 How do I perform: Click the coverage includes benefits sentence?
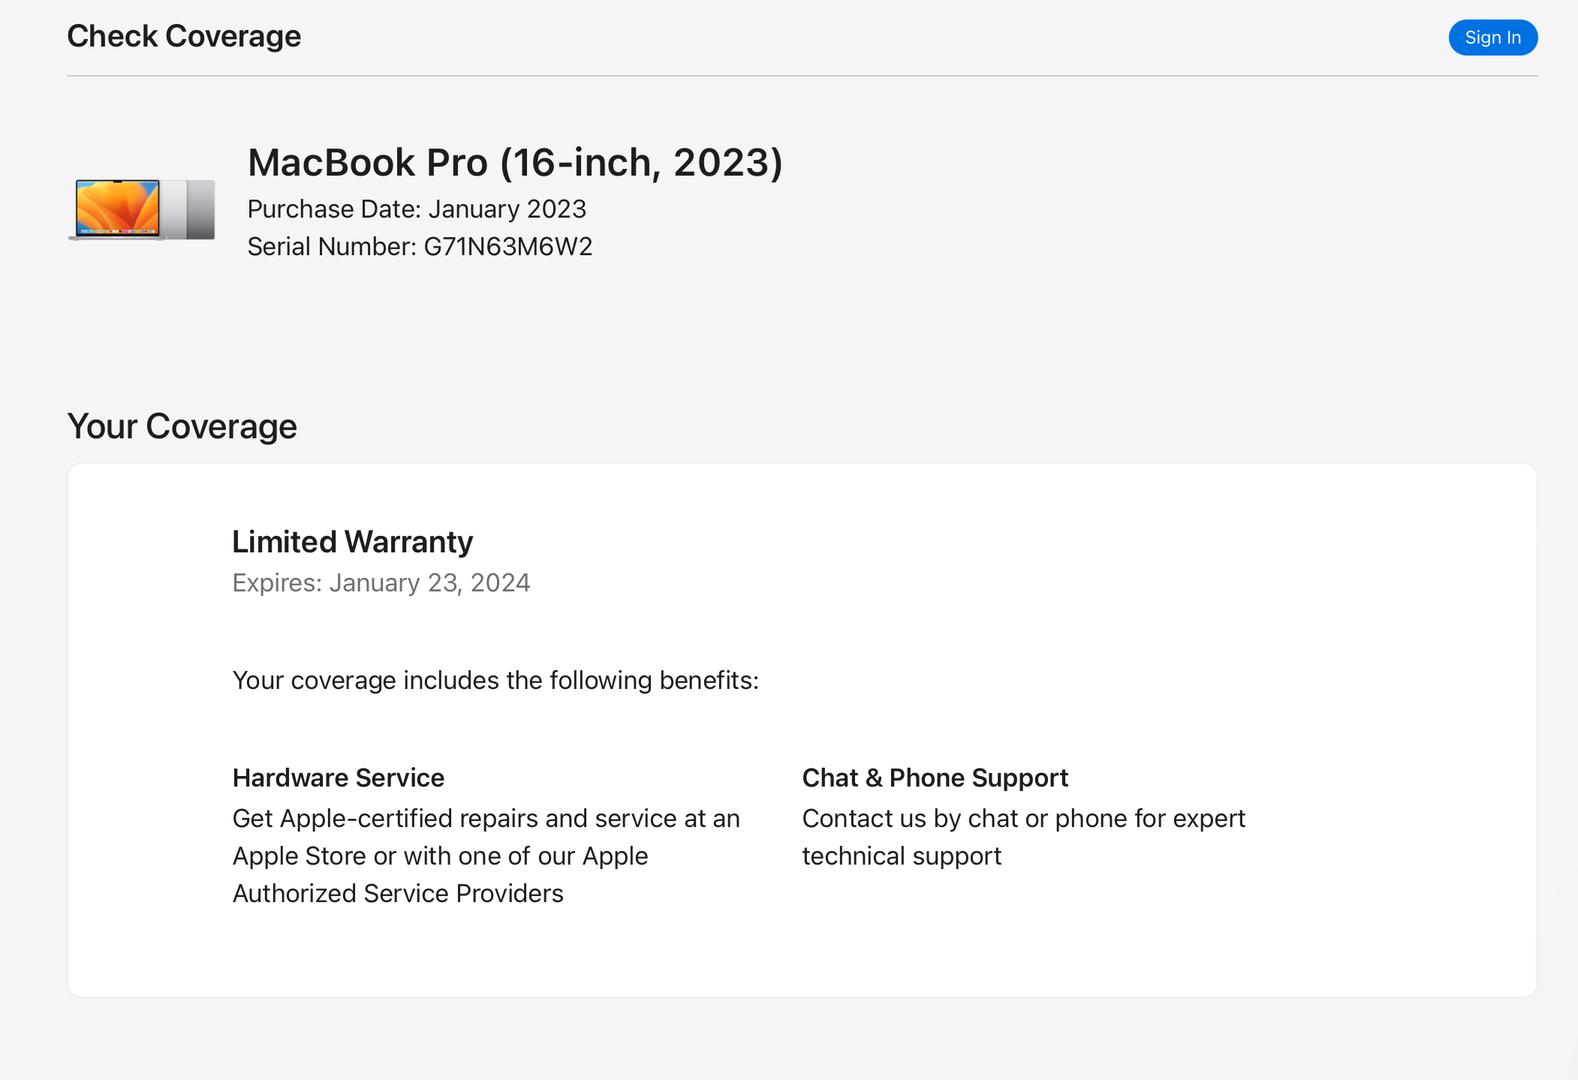[x=495, y=680]
